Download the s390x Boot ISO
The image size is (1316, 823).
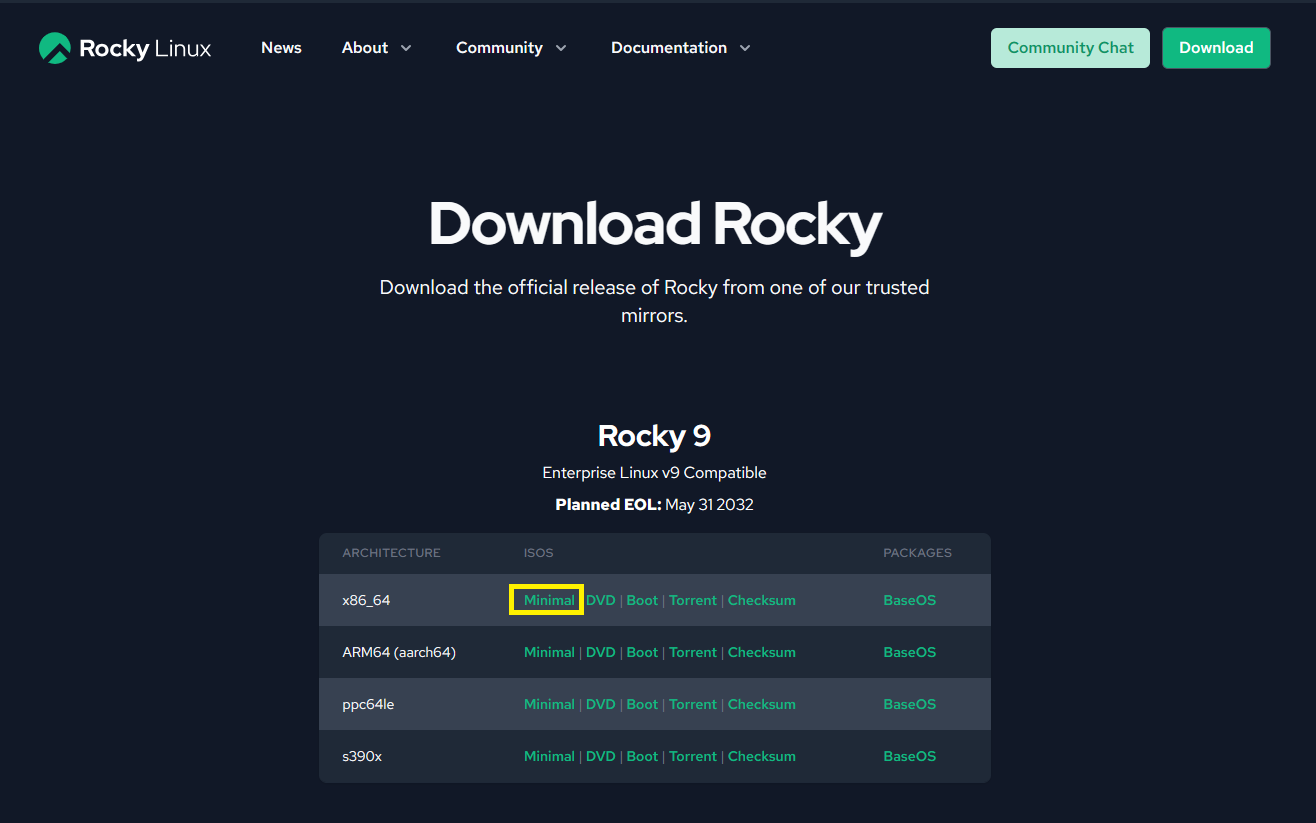(x=642, y=756)
